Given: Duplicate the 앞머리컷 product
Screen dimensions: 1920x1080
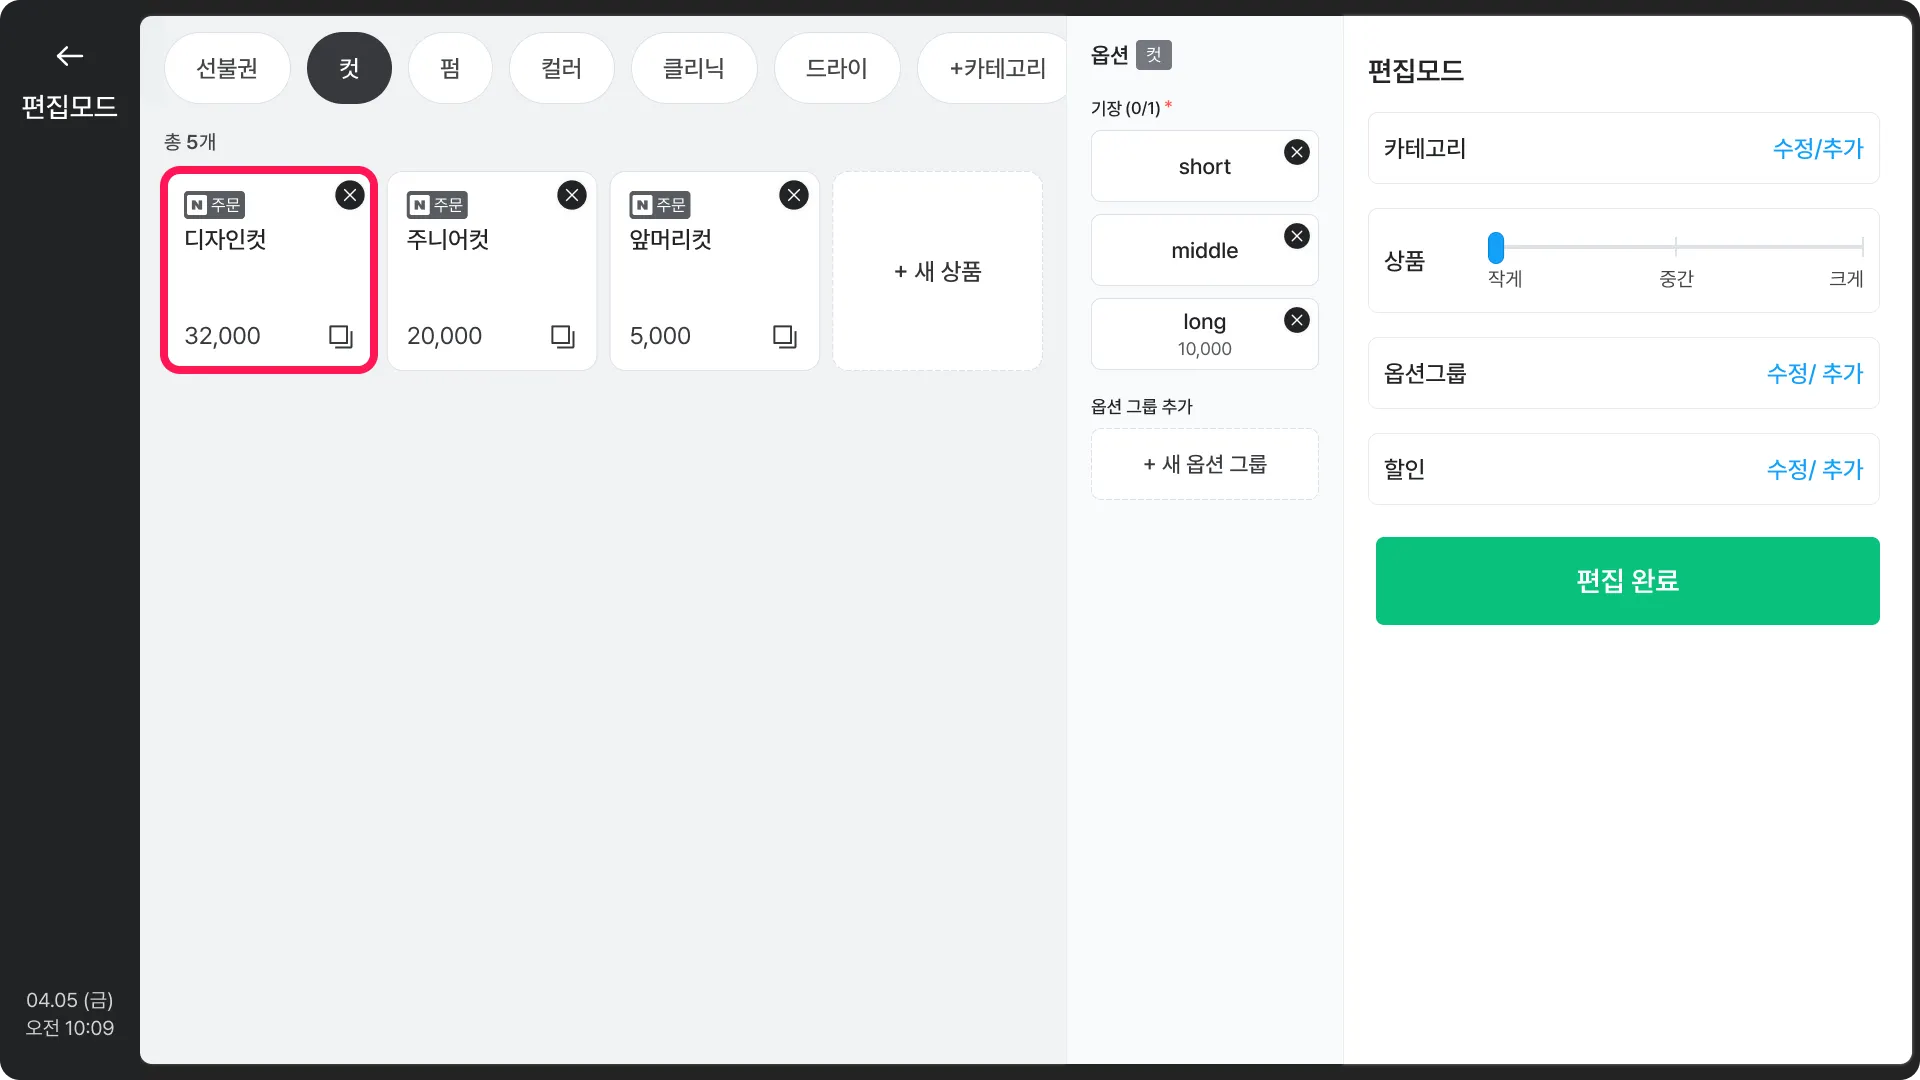Looking at the screenshot, I should point(785,336).
